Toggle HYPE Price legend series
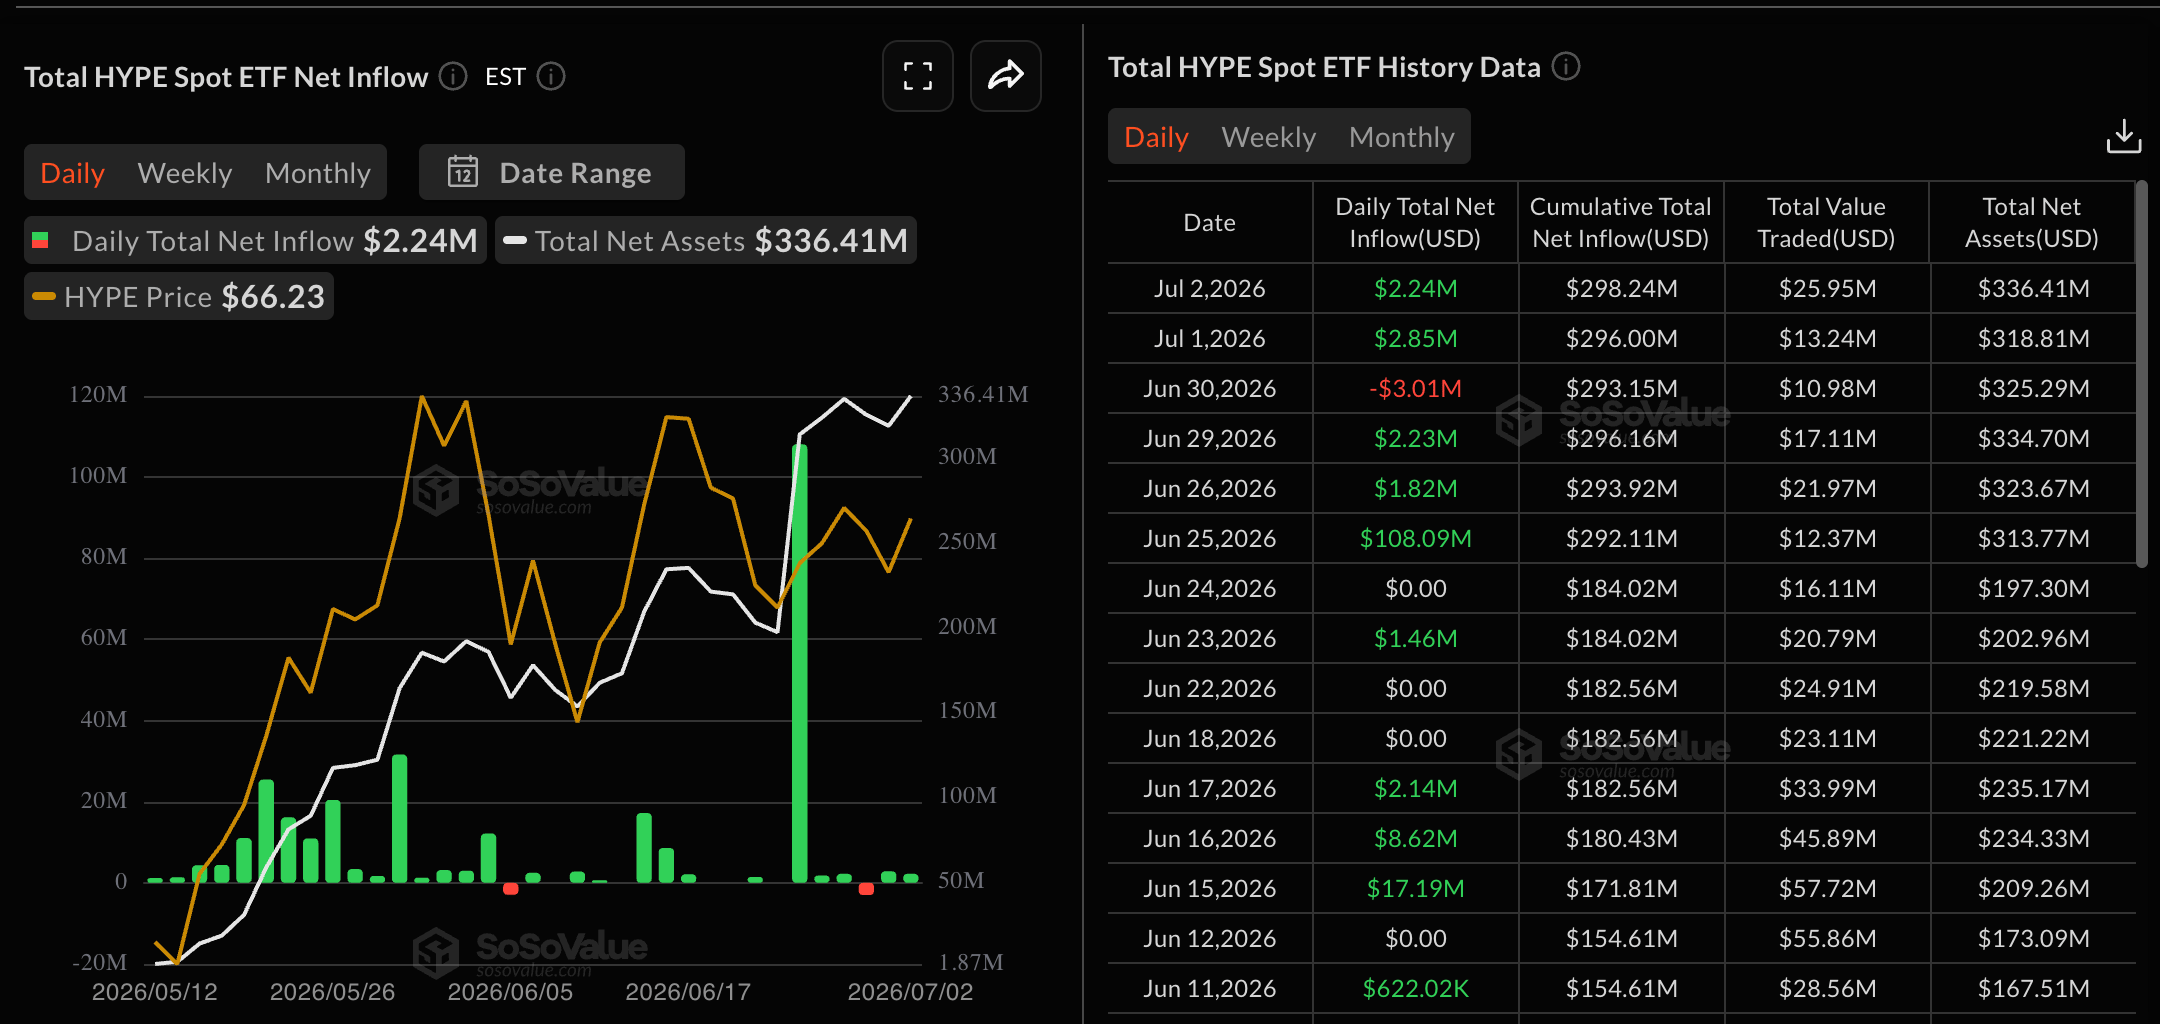This screenshot has width=2160, height=1024. pyautogui.click(x=179, y=297)
